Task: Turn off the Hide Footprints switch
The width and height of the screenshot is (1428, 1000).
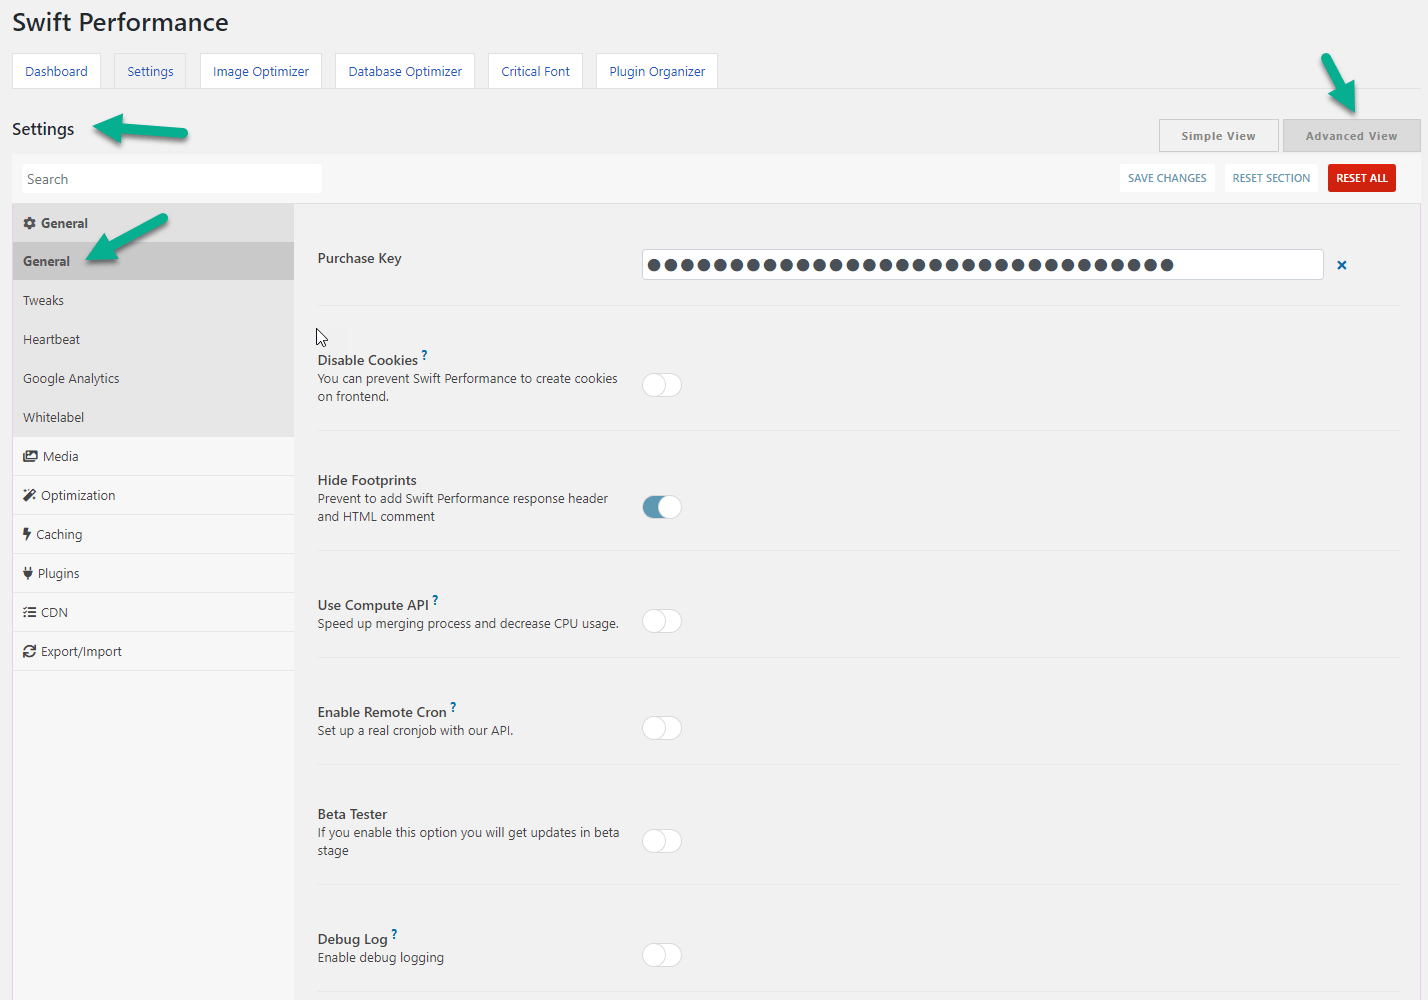Action: [662, 507]
